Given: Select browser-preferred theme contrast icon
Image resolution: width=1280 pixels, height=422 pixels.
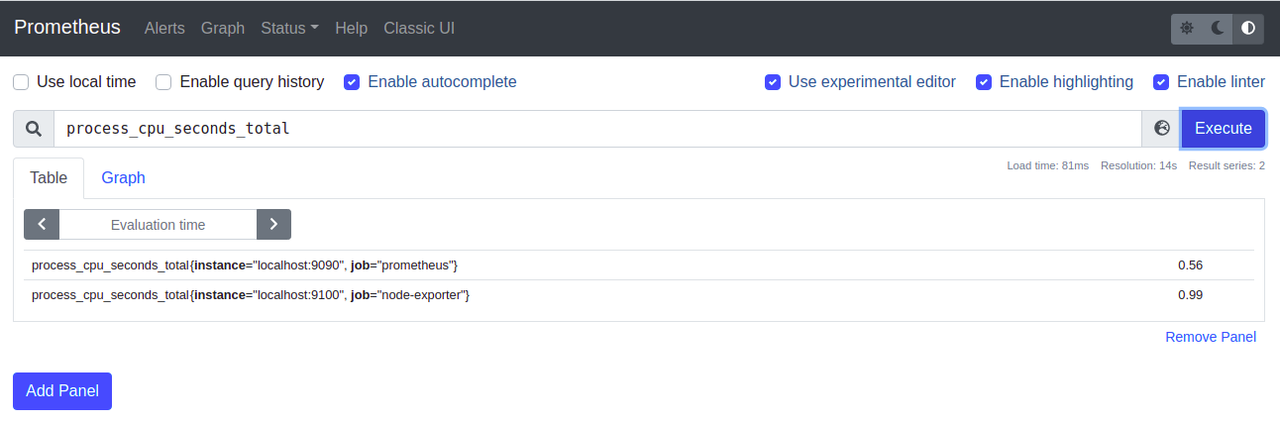Looking at the screenshot, I should click(1248, 28).
